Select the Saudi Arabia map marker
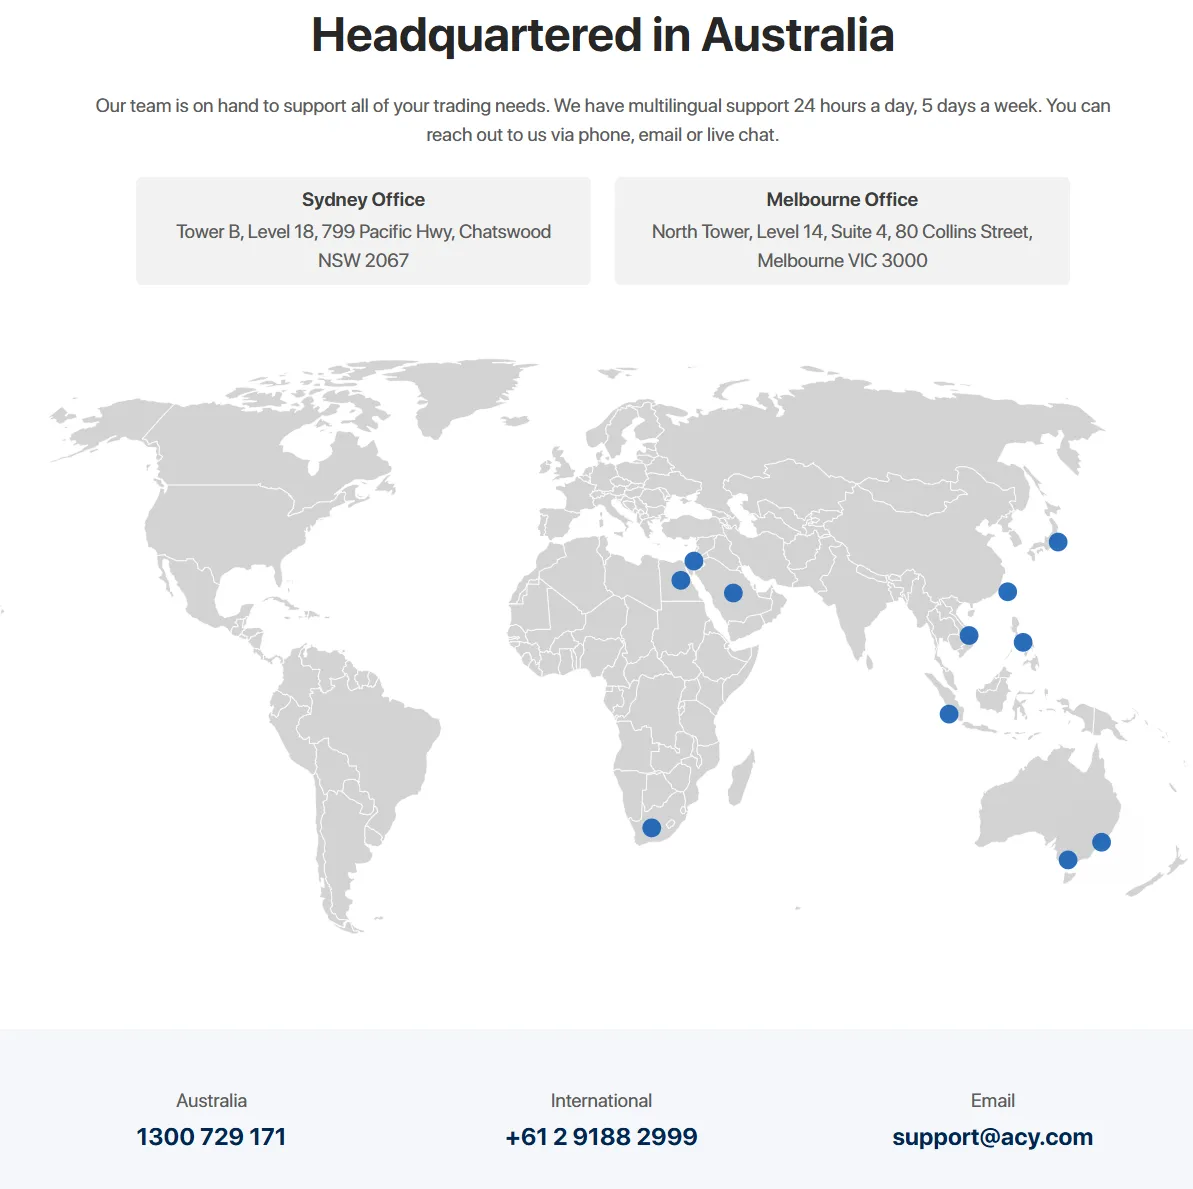 point(732,593)
